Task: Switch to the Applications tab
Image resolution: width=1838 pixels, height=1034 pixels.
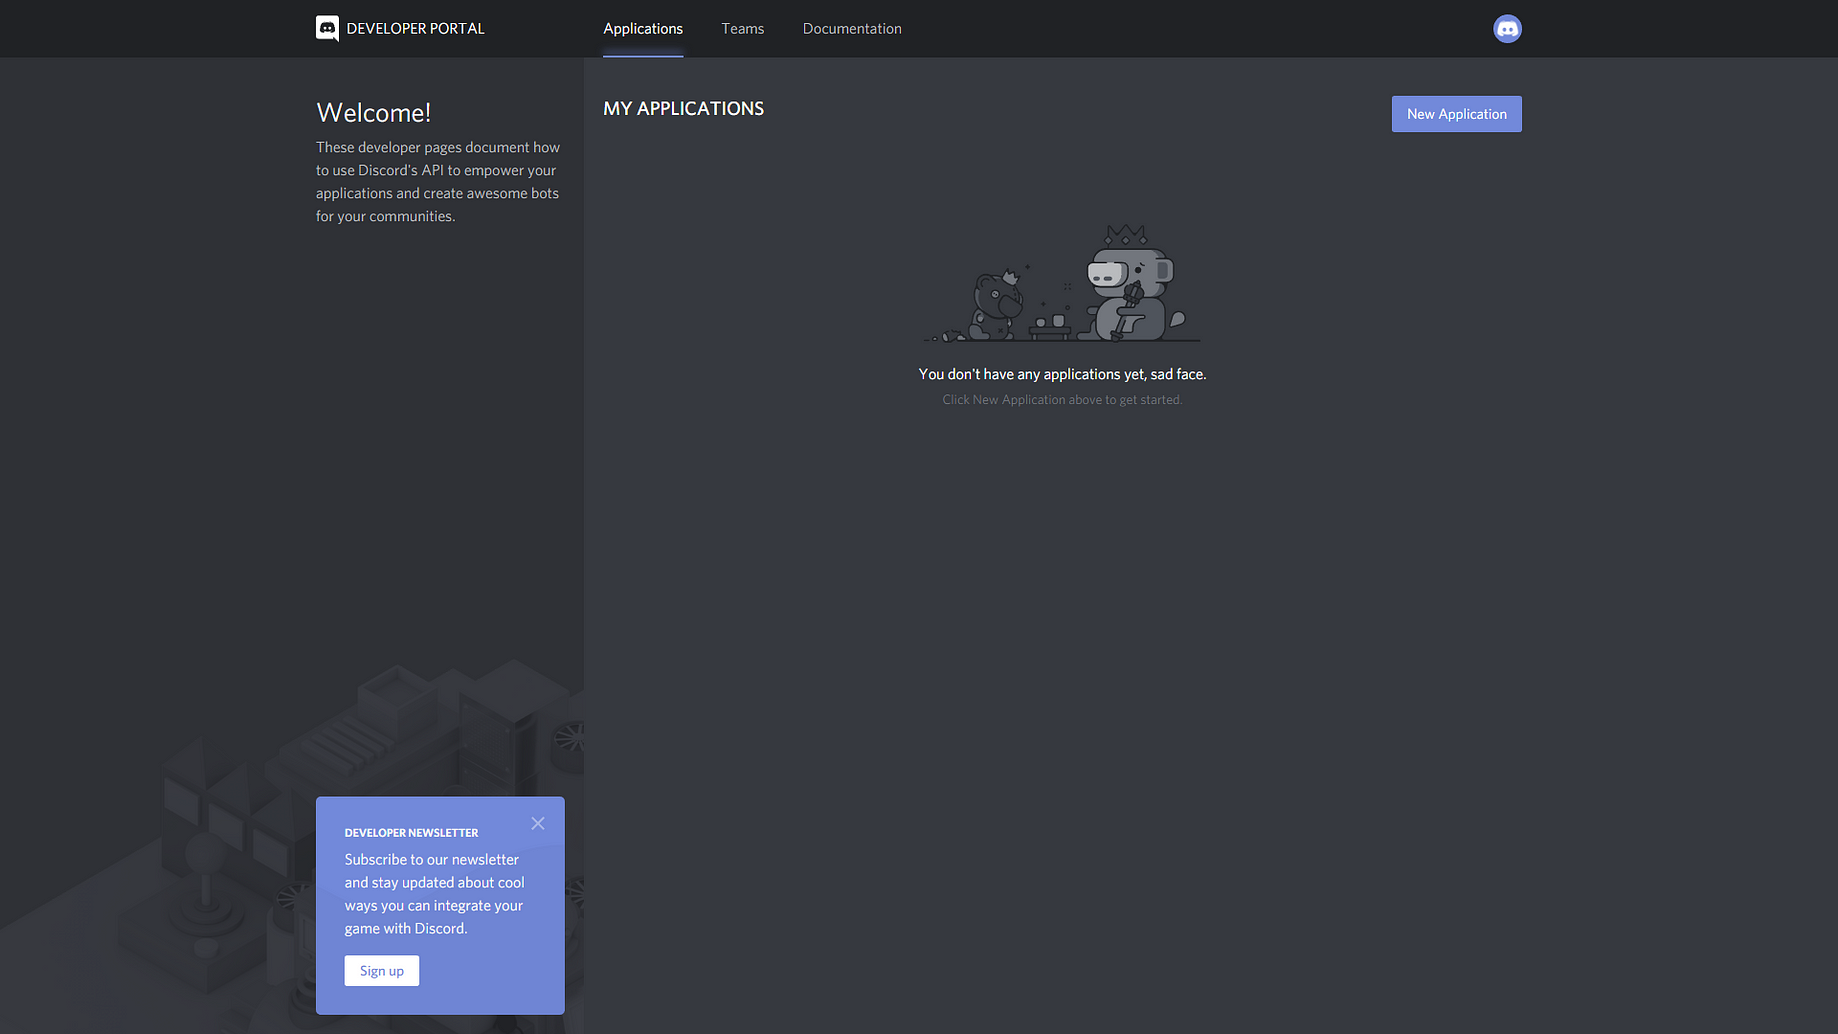Action: [643, 29]
